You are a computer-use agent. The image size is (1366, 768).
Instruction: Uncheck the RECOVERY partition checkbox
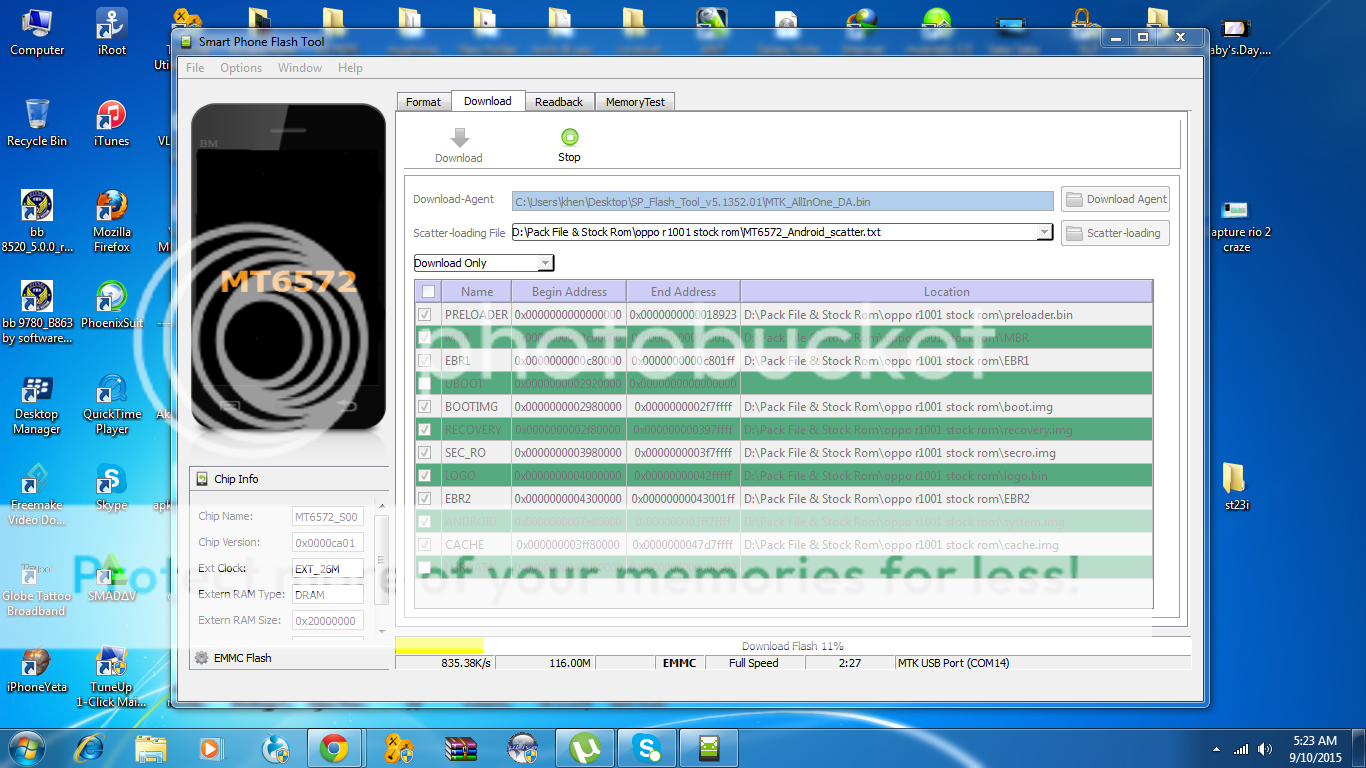point(425,430)
